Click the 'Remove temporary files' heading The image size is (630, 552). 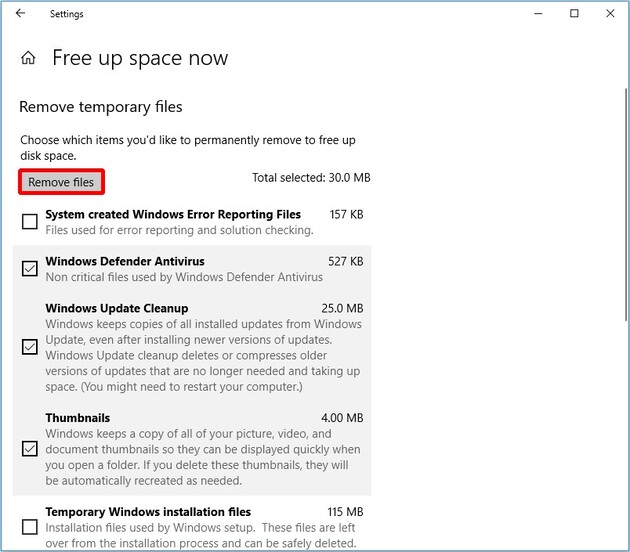point(101,107)
